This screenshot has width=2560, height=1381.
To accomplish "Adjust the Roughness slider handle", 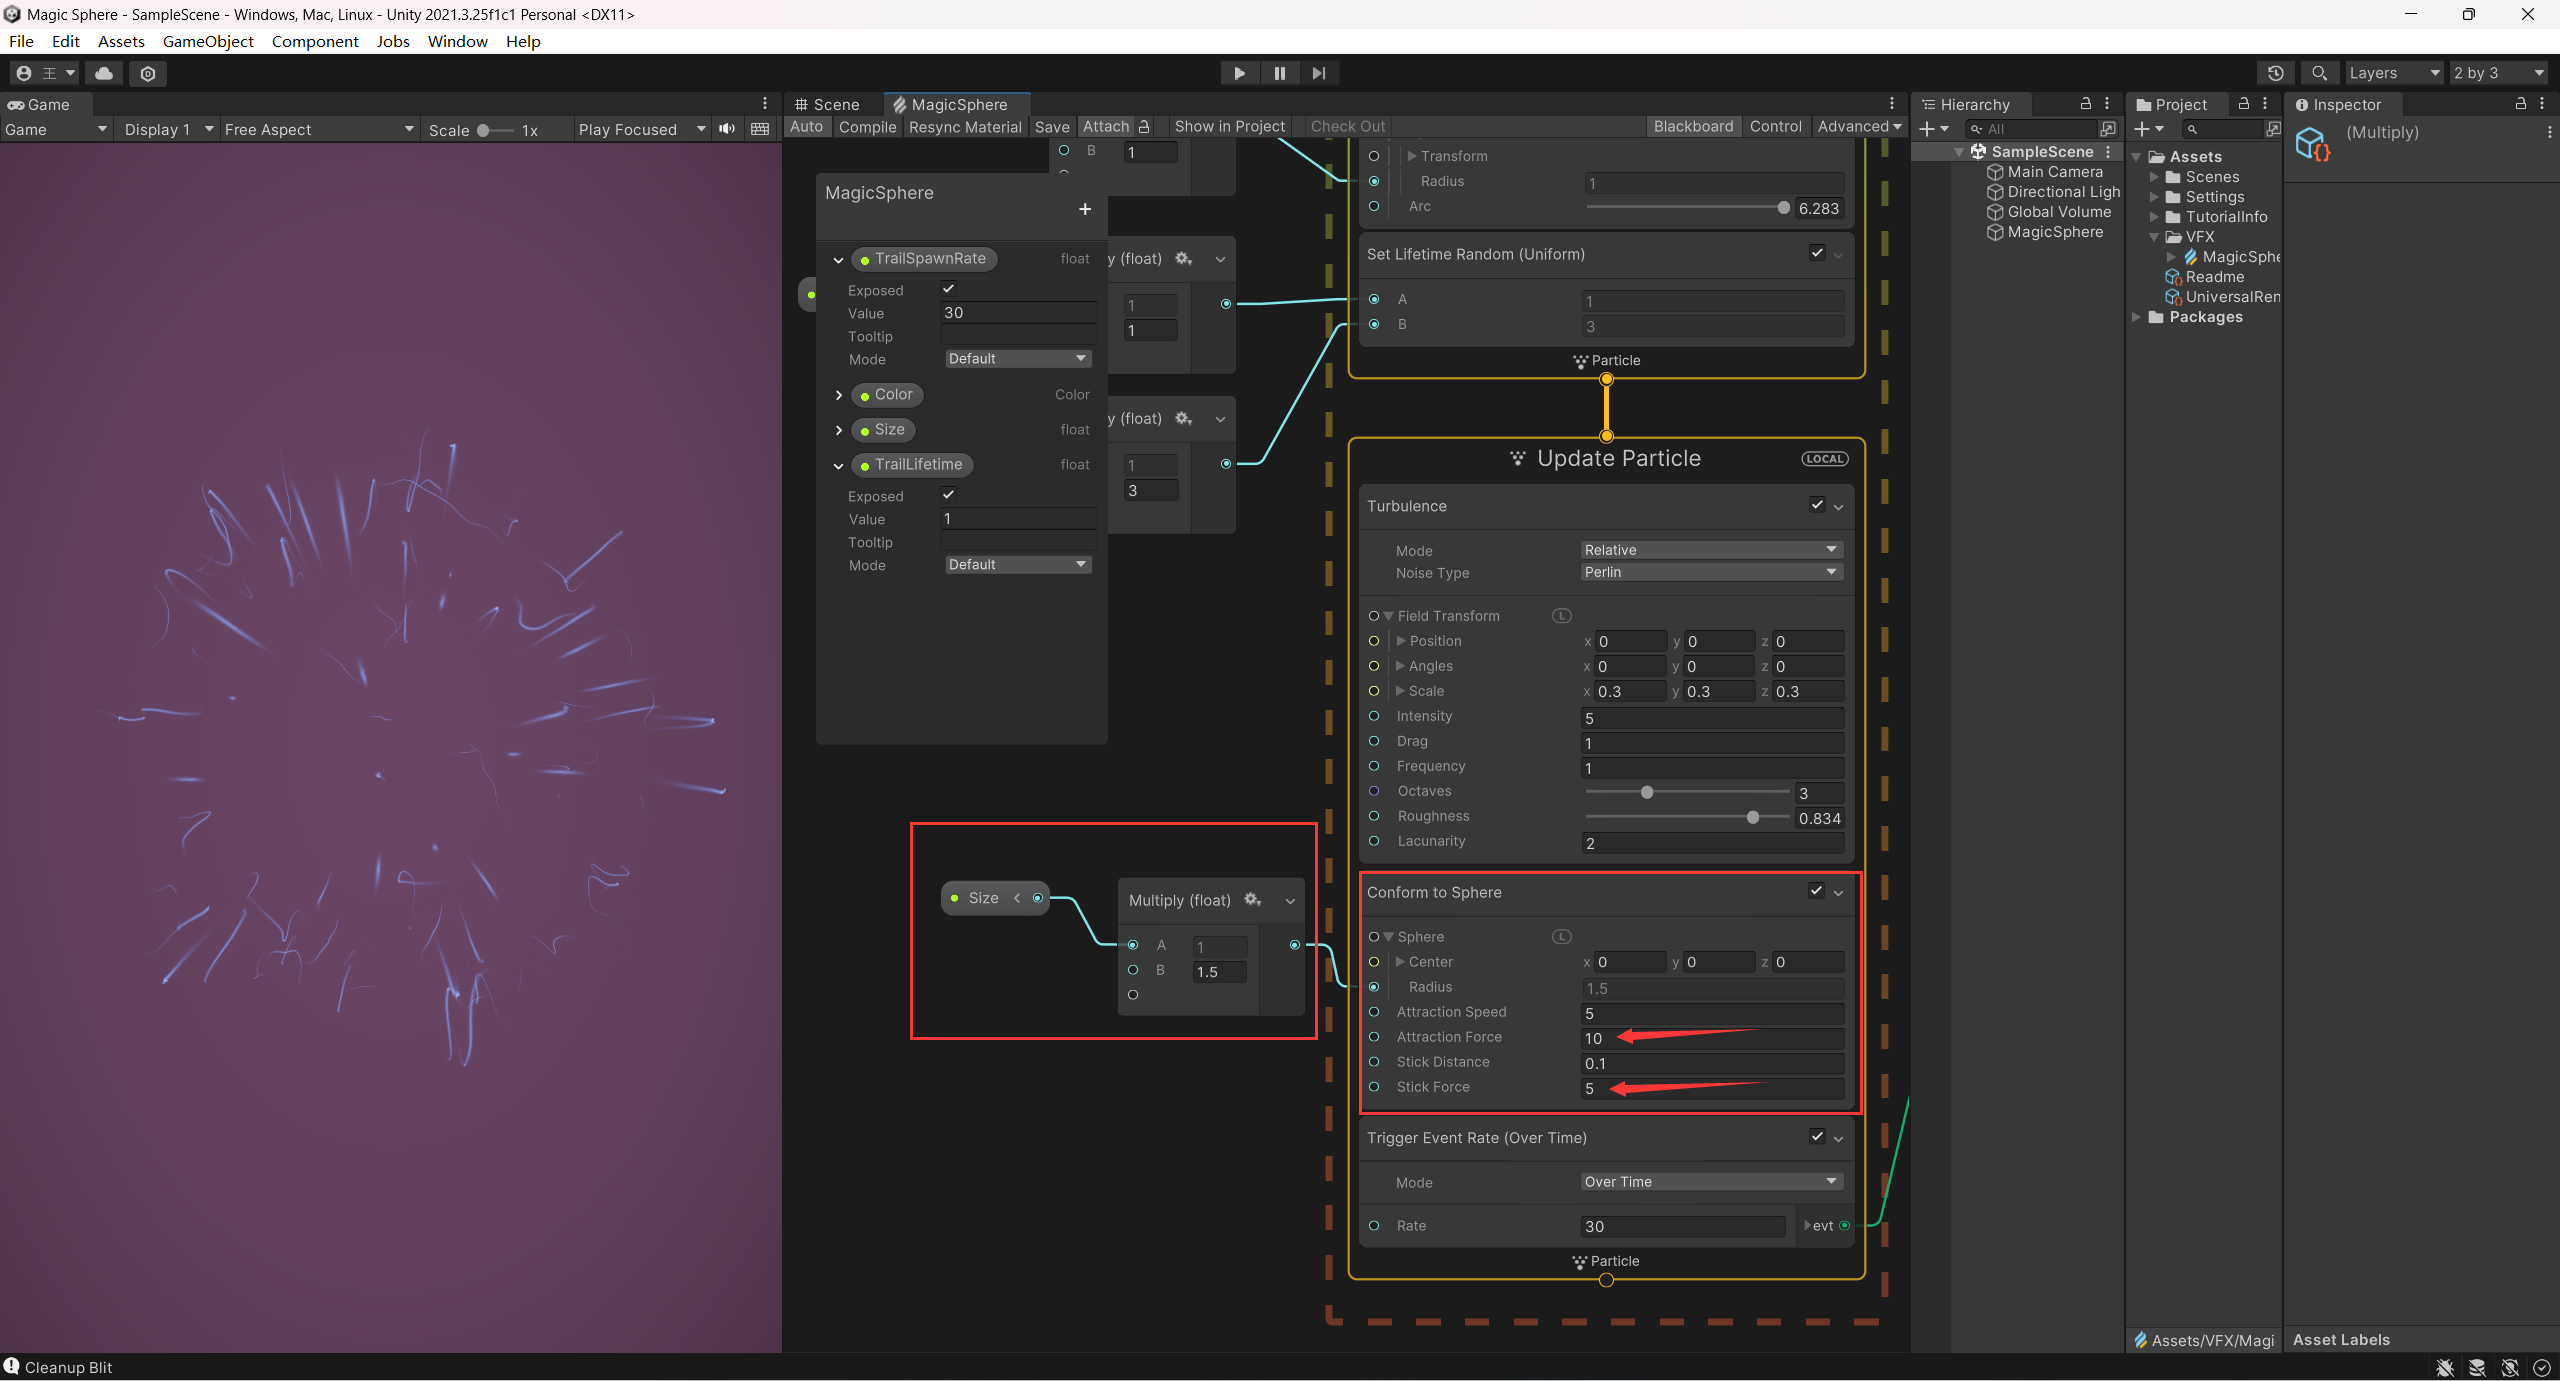I will coord(1752,817).
